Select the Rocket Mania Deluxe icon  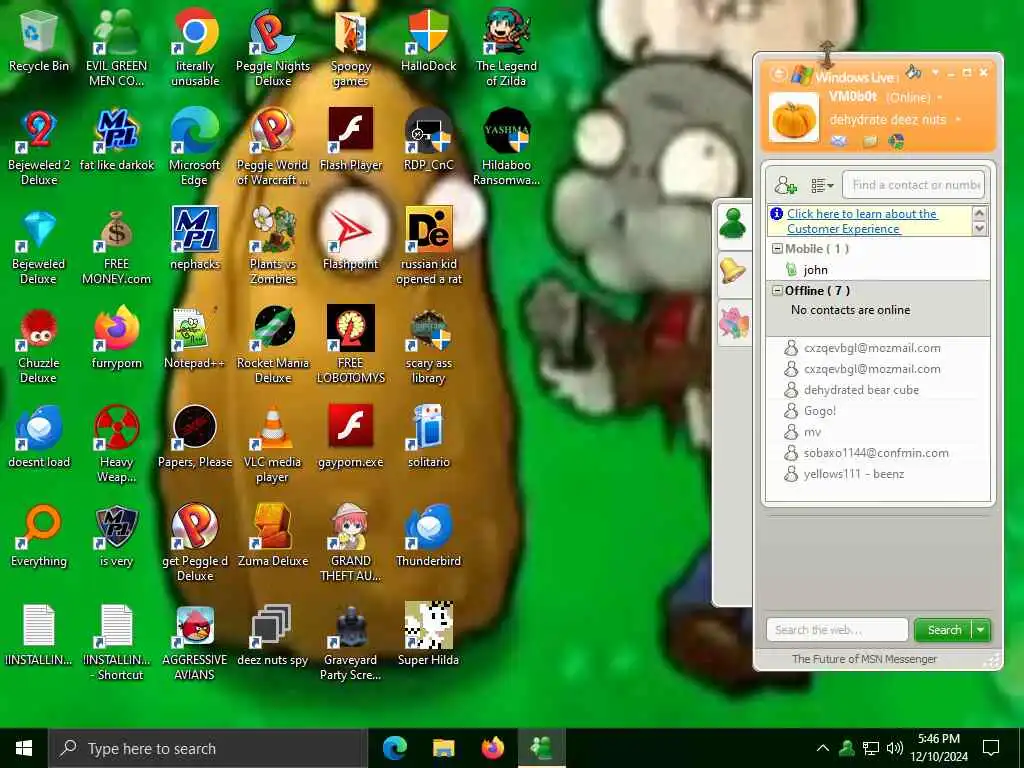coord(273,345)
